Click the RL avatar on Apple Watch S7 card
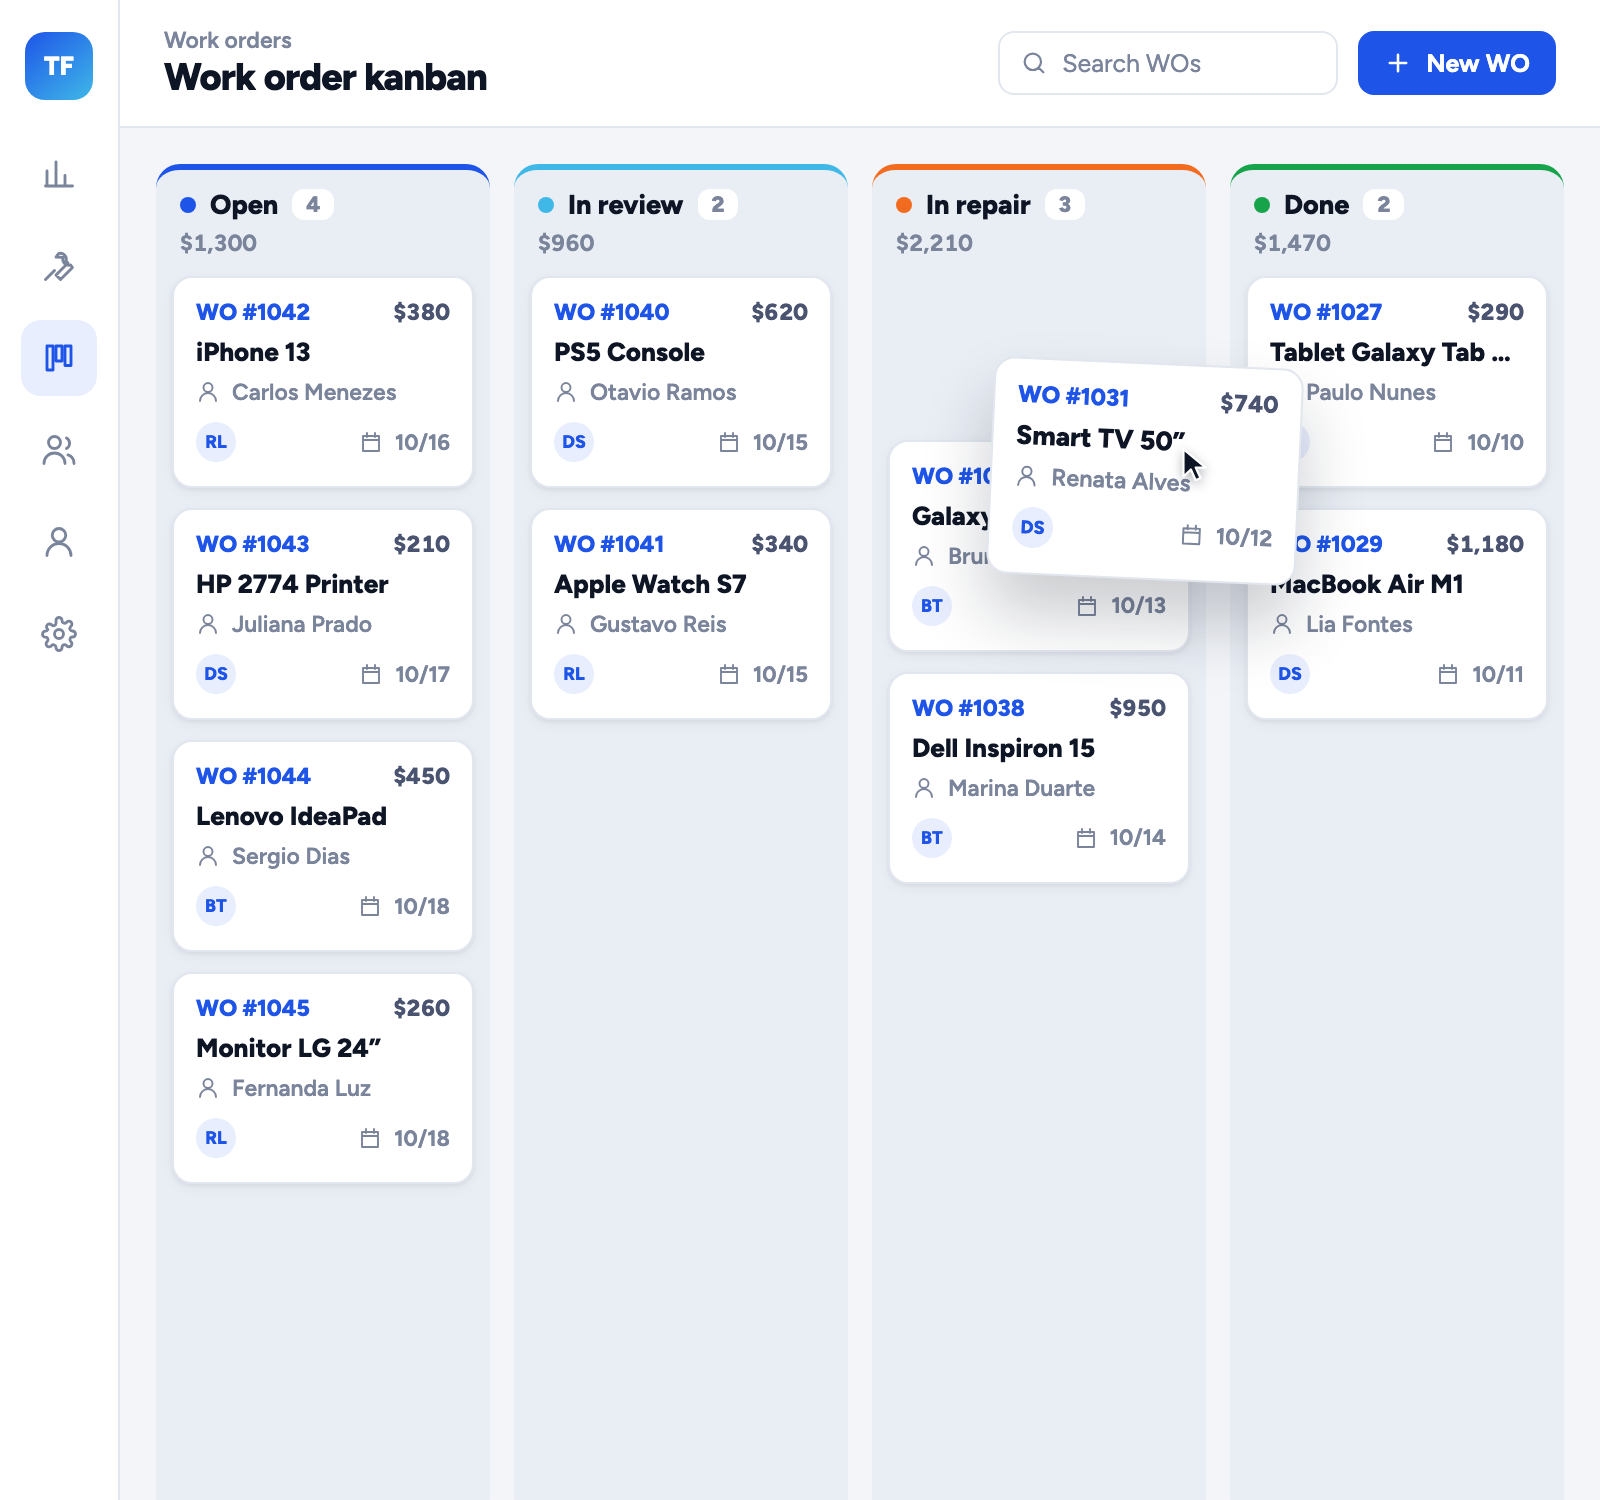The image size is (1600, 1500). (x=574, y=674)
